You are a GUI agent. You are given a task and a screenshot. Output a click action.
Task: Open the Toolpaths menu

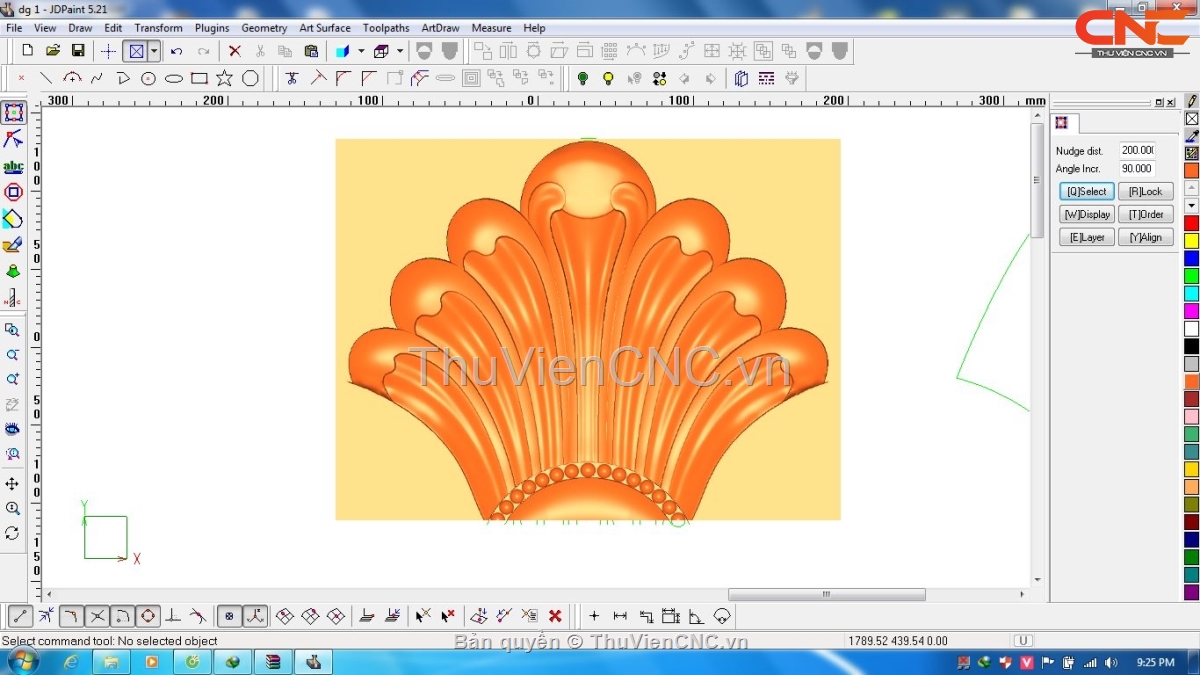(386, 28)
